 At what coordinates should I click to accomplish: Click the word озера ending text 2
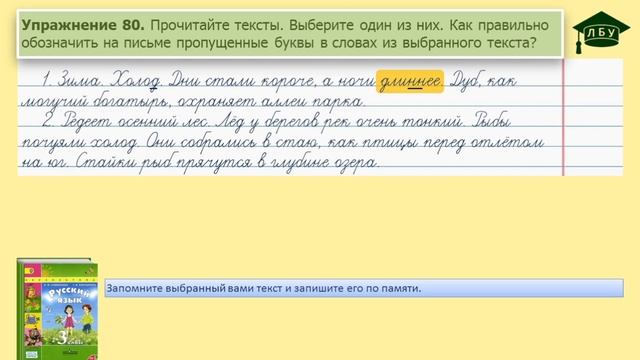[356, 162]
